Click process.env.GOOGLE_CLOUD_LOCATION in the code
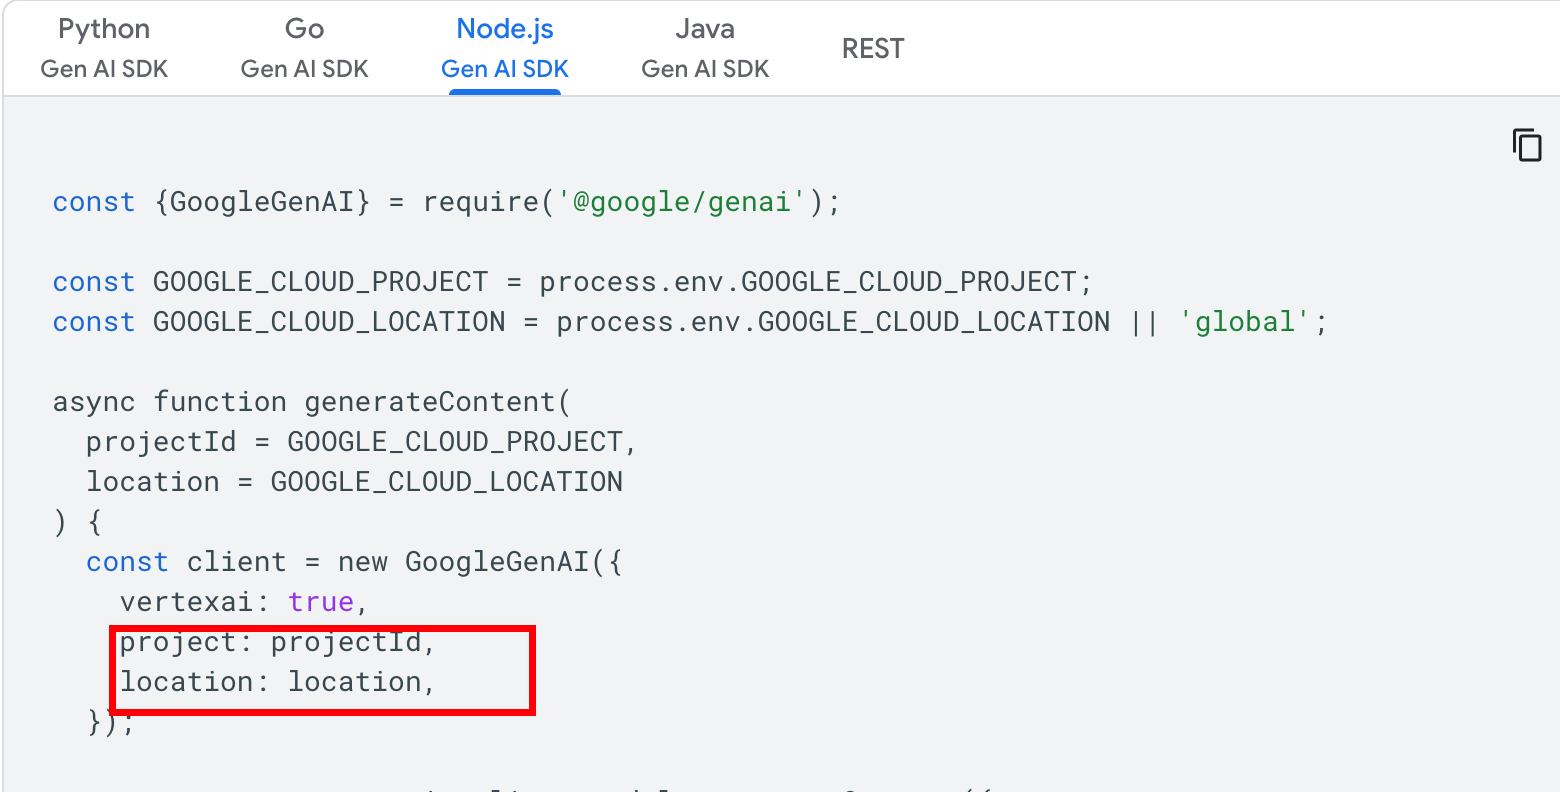 (x=833, y=322)
